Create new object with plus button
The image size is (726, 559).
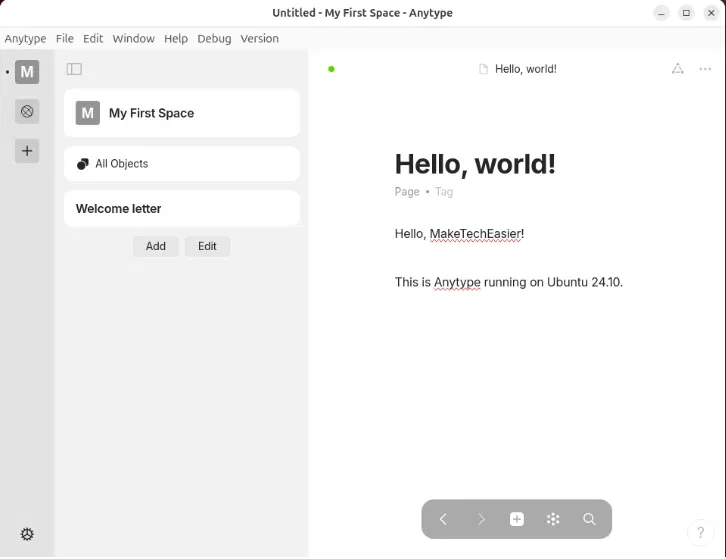[517, 519]
